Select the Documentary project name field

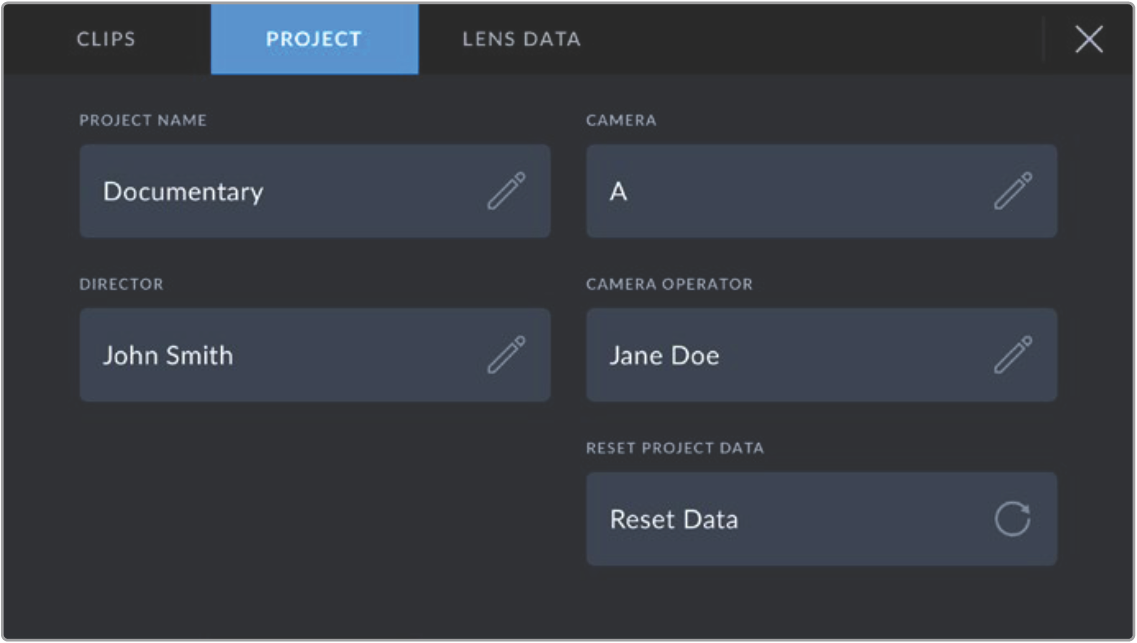280,191
